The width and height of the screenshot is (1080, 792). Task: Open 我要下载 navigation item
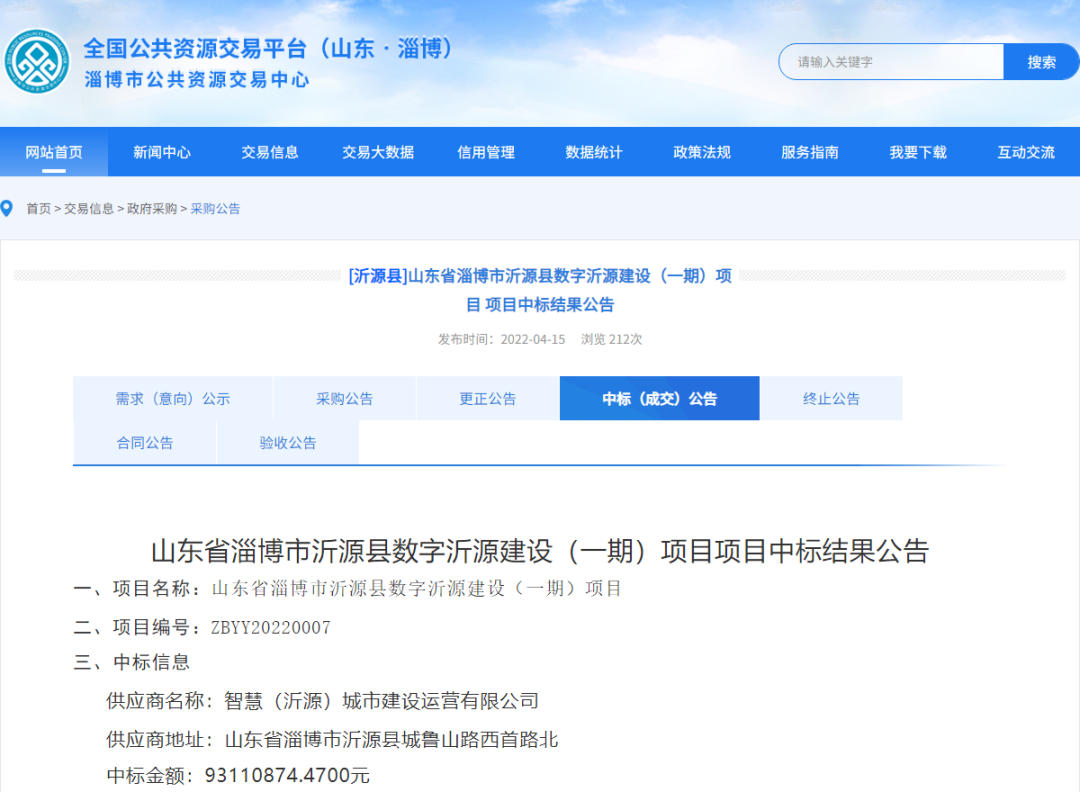point(918,152)
